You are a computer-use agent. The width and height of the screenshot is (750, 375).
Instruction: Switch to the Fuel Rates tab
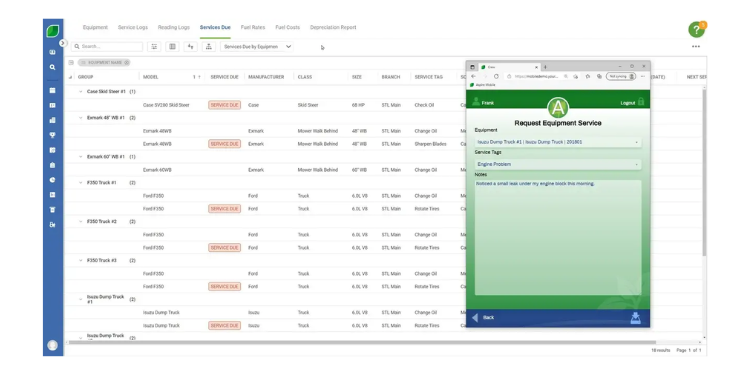[x=253, y=27]
